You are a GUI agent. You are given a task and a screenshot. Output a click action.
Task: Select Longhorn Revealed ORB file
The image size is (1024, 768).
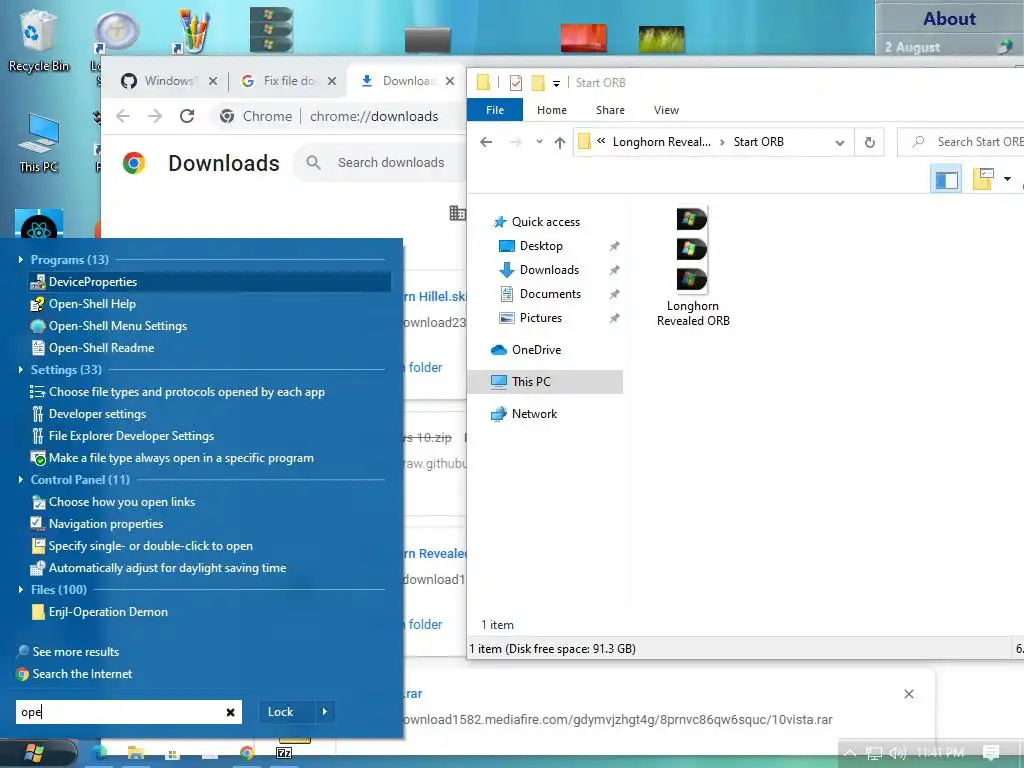[x=693, y=267]
